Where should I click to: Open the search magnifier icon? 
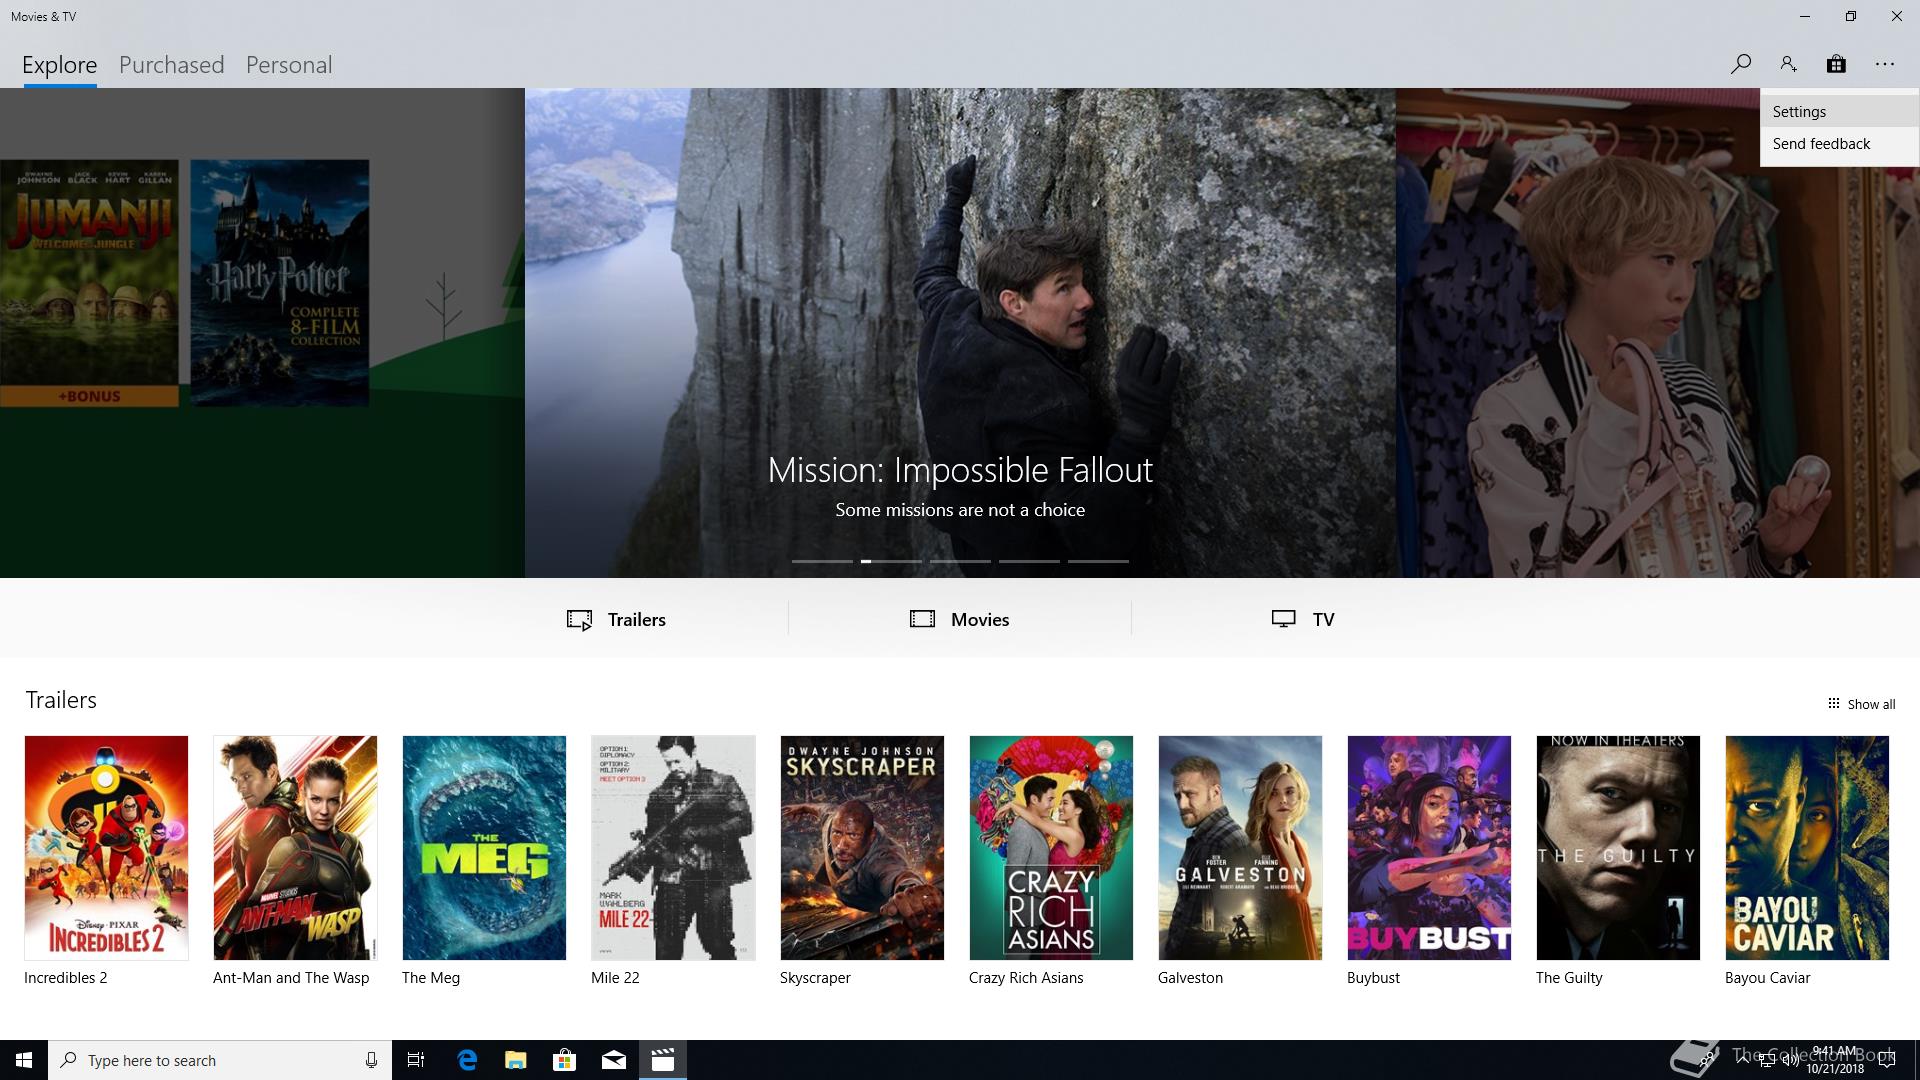1740,64
